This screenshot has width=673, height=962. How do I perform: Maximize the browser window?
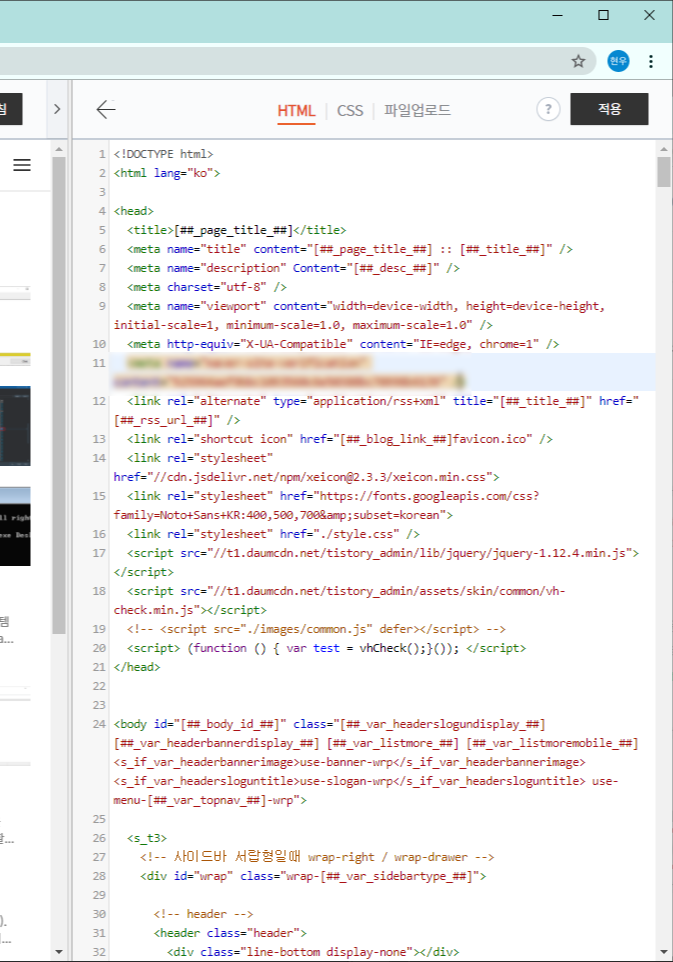603,15
